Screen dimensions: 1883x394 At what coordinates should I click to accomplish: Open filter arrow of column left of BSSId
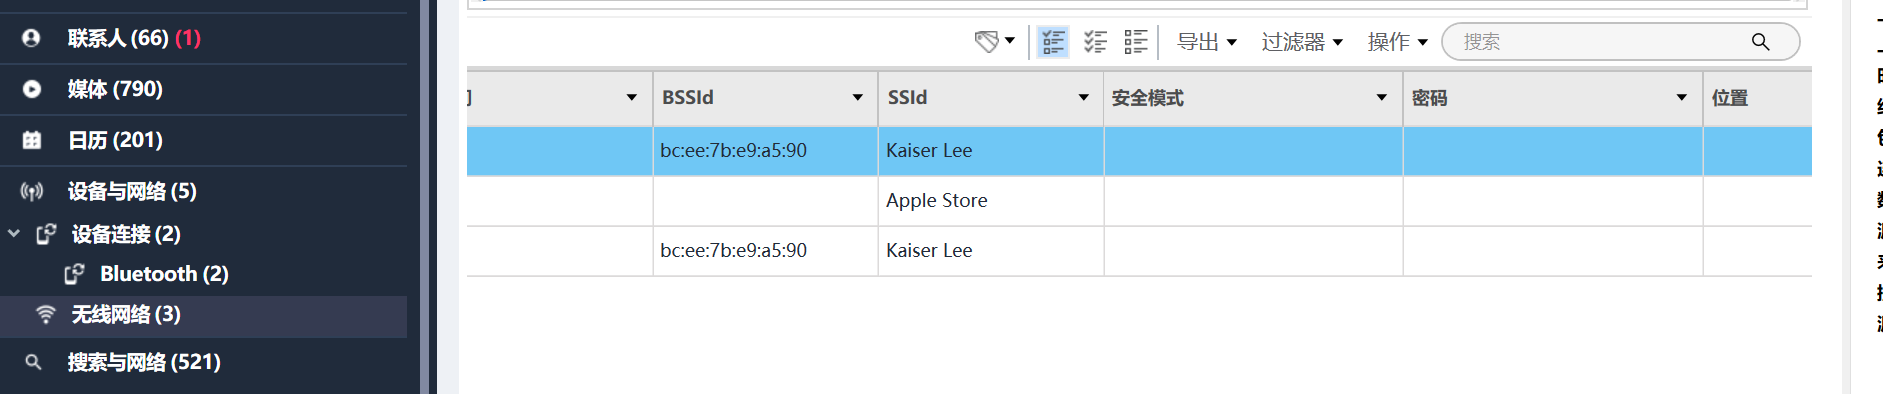(631, 98)
